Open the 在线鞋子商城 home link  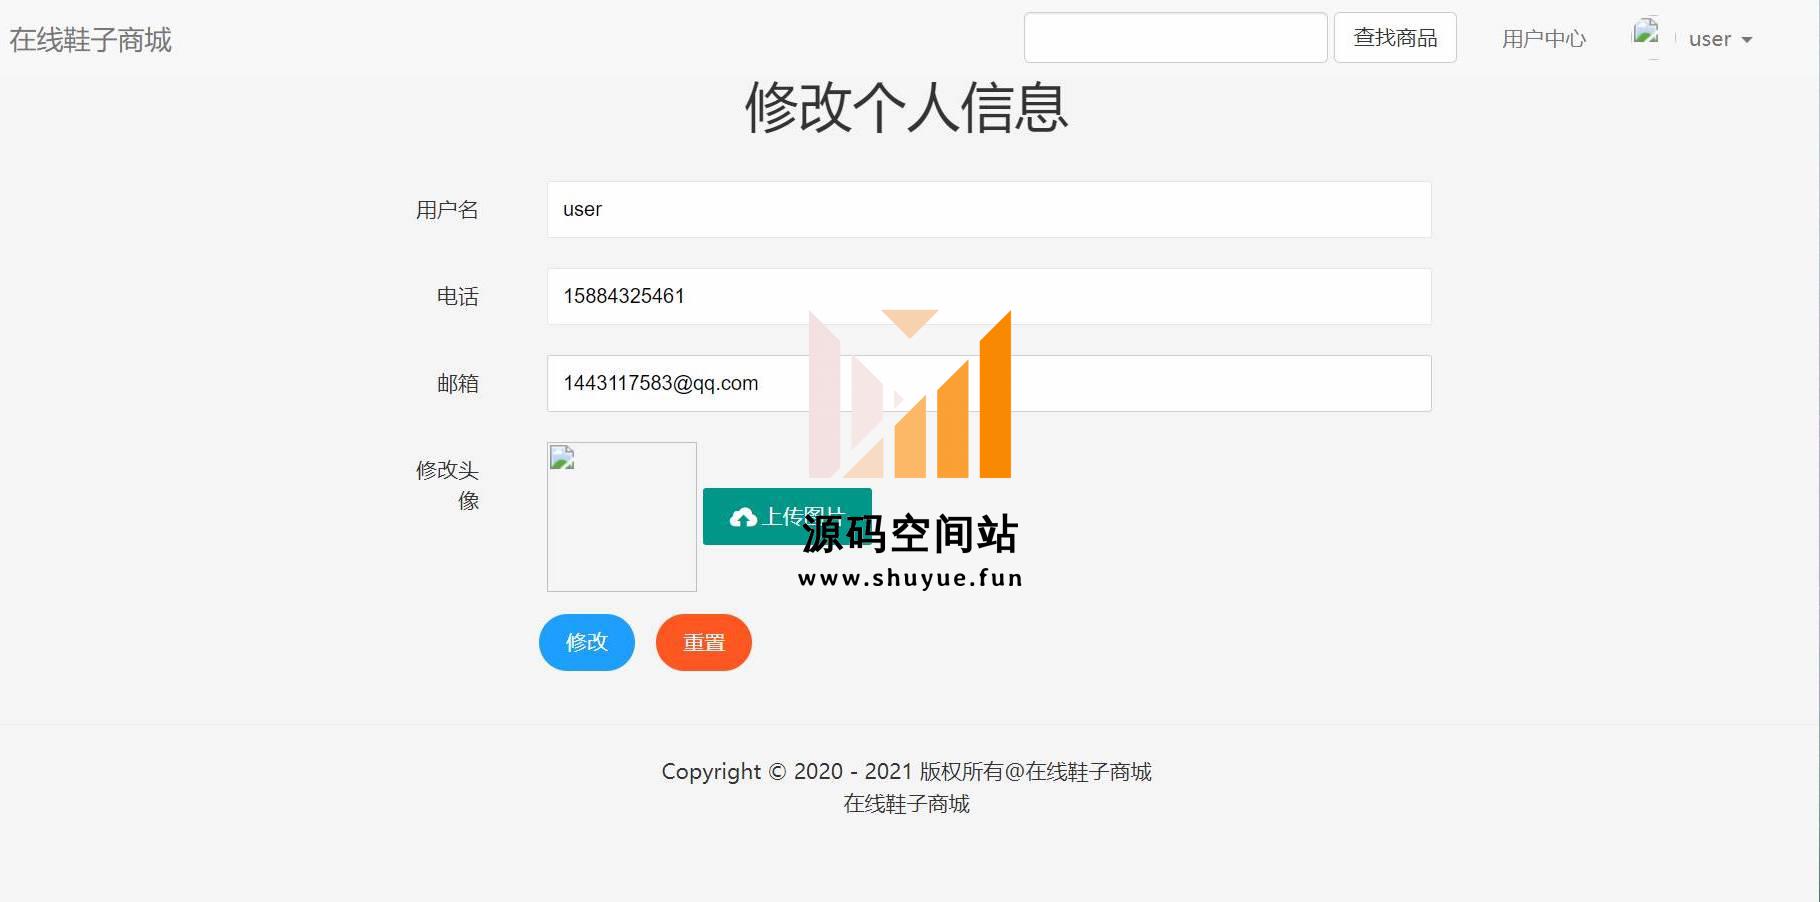[91, 40]
